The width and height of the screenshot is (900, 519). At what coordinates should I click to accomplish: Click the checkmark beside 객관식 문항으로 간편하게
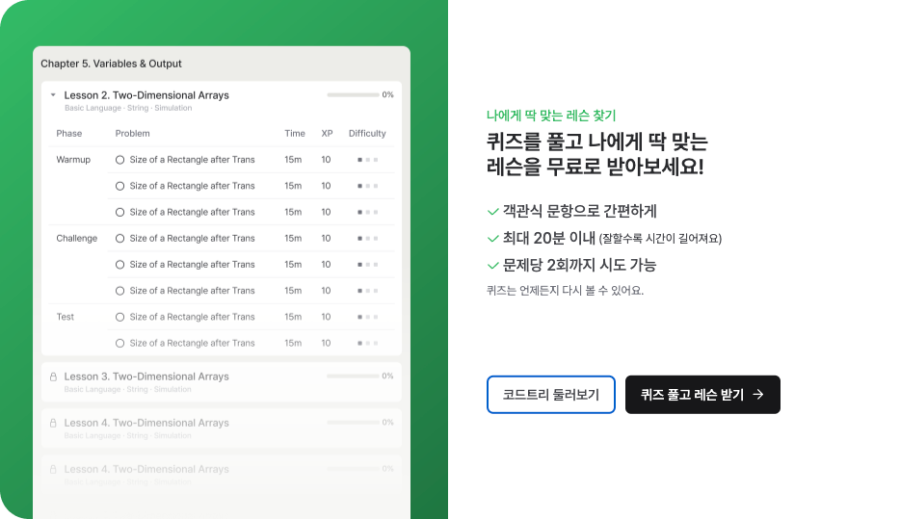492,212
